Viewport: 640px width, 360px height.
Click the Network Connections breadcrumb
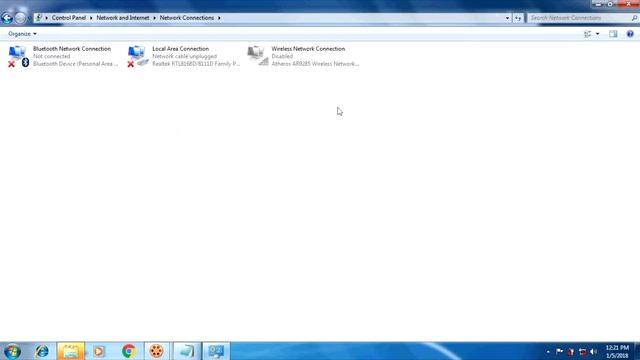[187, 18]
